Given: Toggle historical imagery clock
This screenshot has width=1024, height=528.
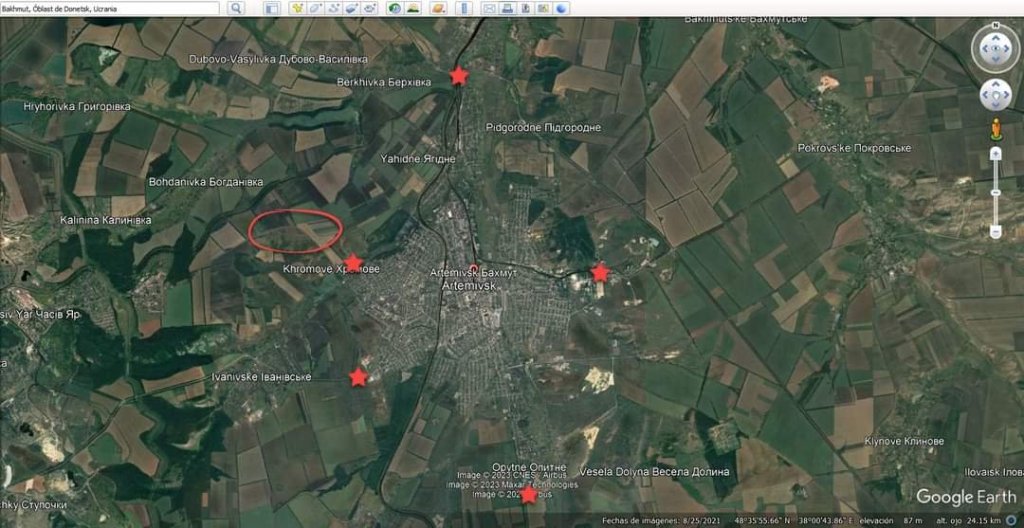Looking at the screenshot, I should [394, 8].
